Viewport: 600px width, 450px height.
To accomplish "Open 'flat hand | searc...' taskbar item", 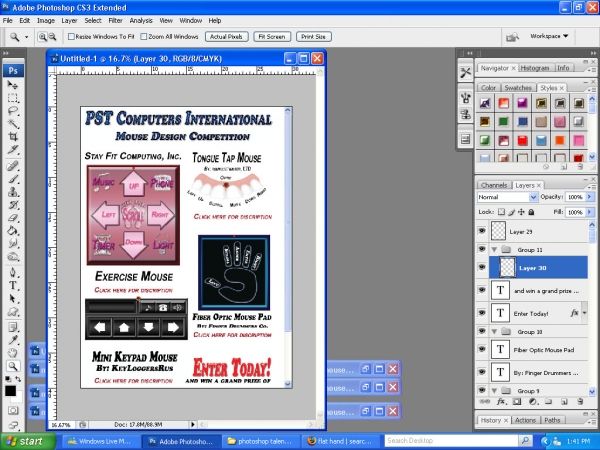I will click(341, 441).
